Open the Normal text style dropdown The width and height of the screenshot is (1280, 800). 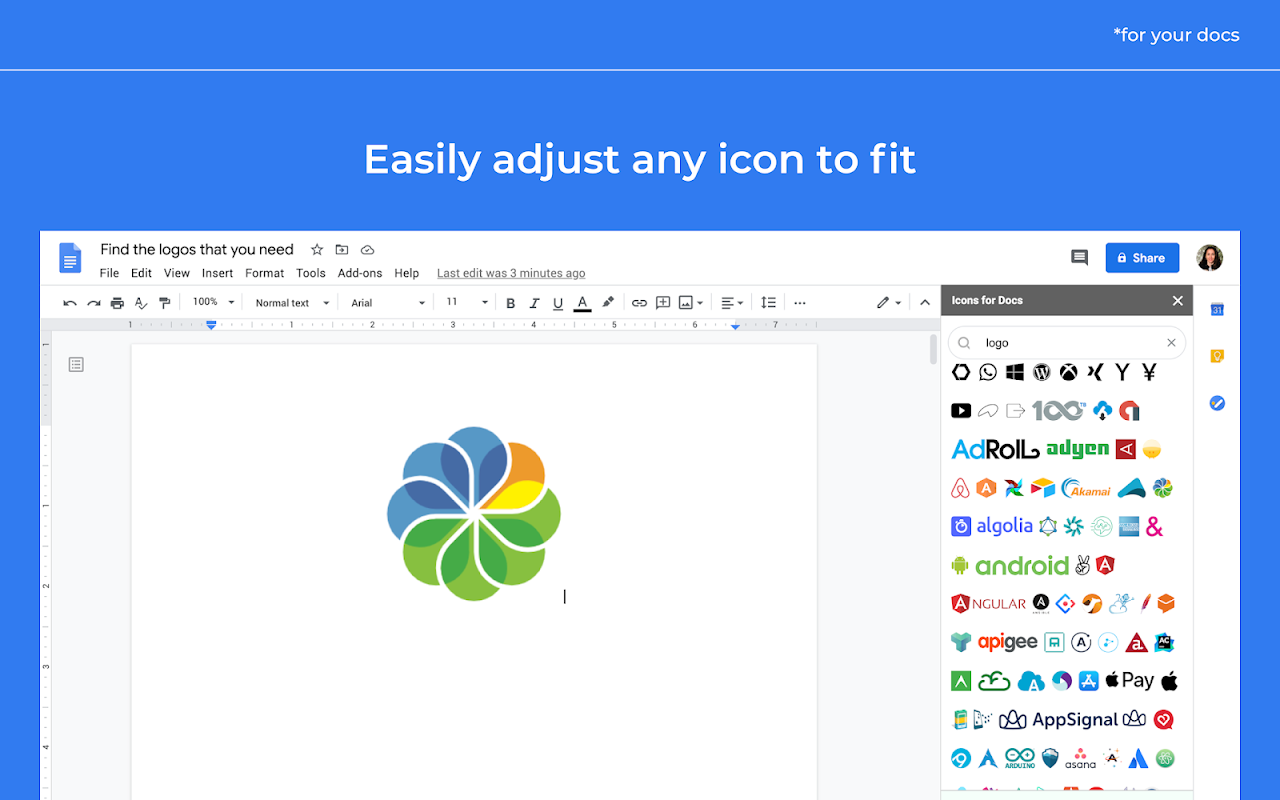292,303
